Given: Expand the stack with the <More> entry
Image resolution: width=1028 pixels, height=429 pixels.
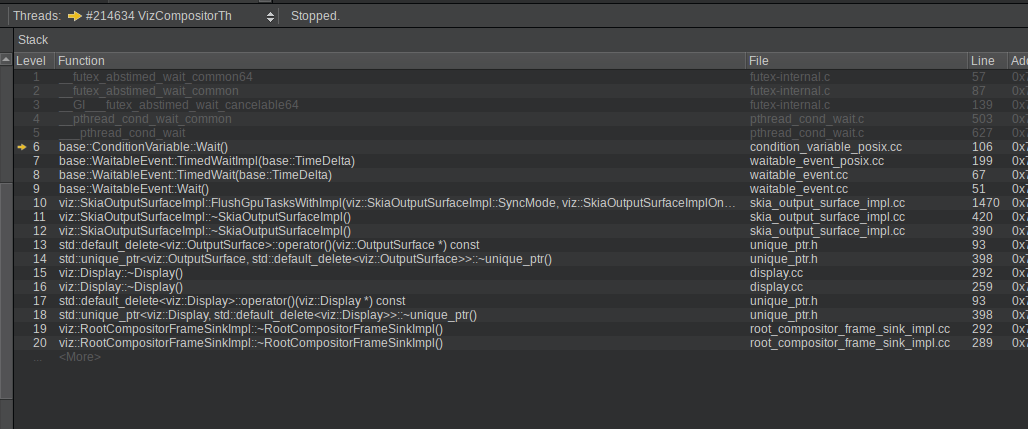Looking at the screenshot, I should pos(80,357).
